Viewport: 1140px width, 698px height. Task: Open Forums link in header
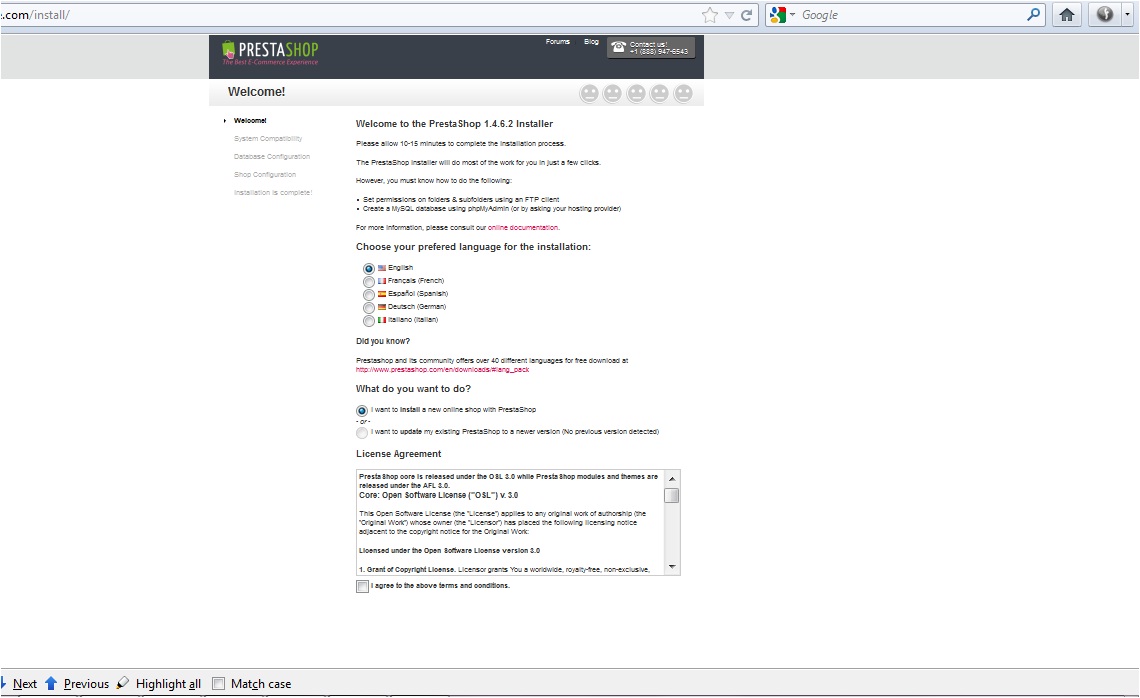point(558,41)
